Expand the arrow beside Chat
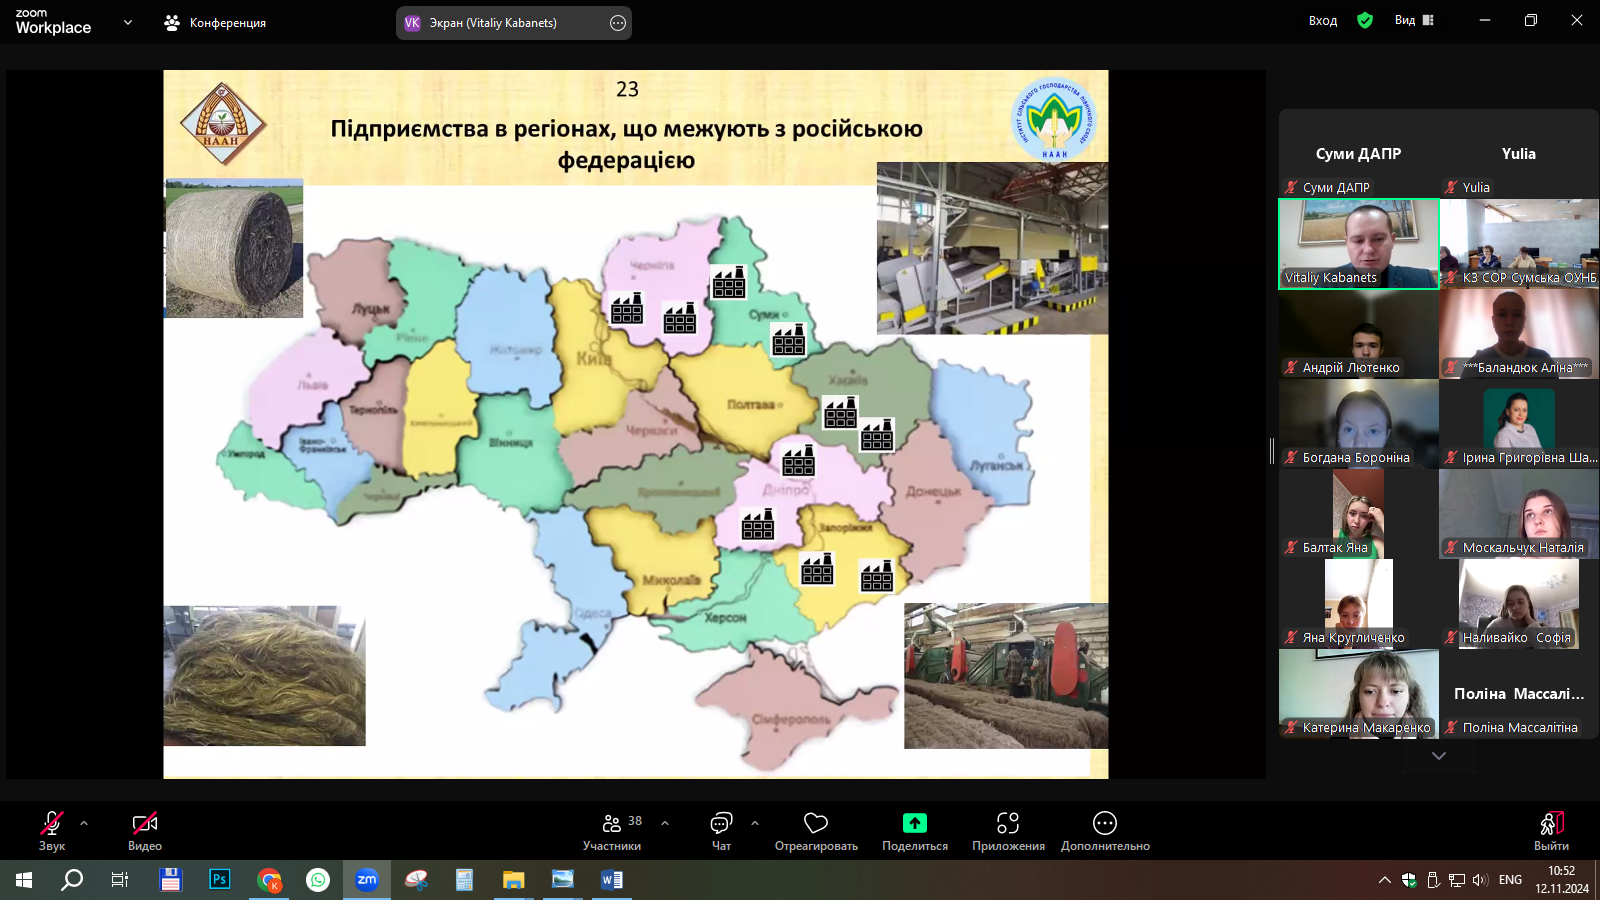Viewport: 1600px width, 900px height. point(755,823)
